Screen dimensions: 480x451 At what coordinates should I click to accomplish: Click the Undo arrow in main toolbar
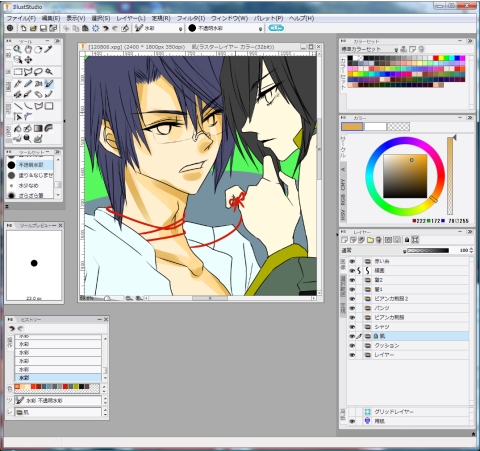(105, 28)
